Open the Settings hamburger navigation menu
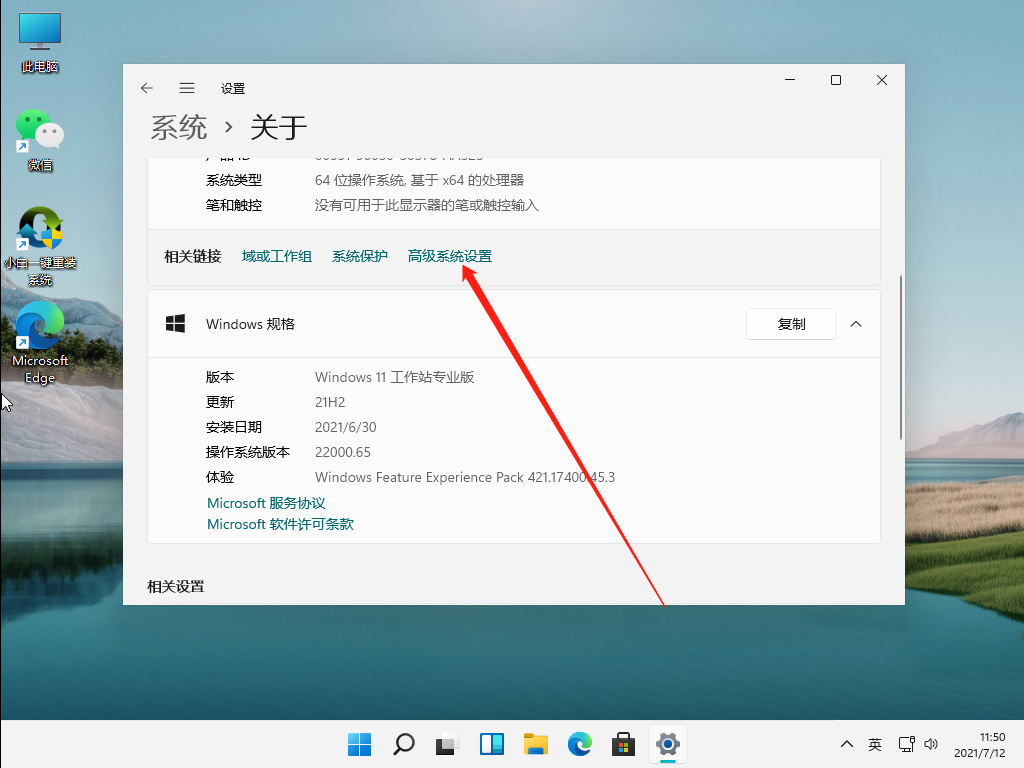Screen dimensions: 1024x768 187,88
